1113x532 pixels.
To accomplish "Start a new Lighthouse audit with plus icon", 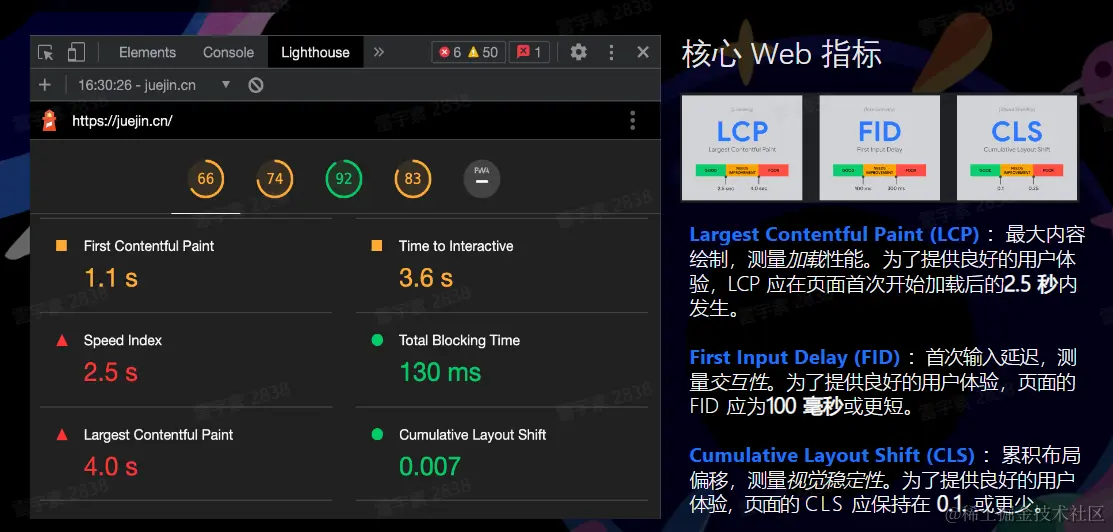I will (x=45, y=85).
